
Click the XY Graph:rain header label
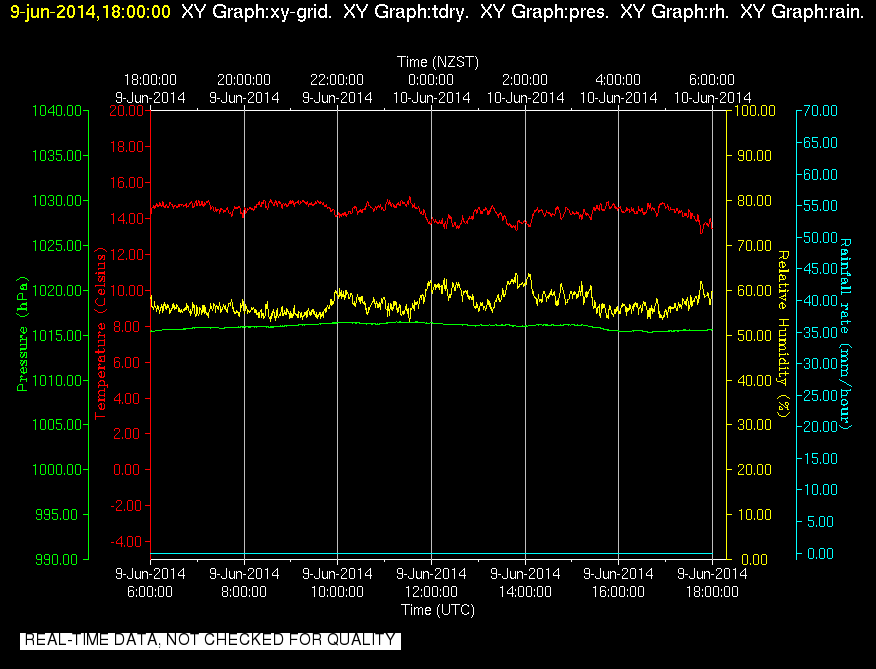pos(802,12)
